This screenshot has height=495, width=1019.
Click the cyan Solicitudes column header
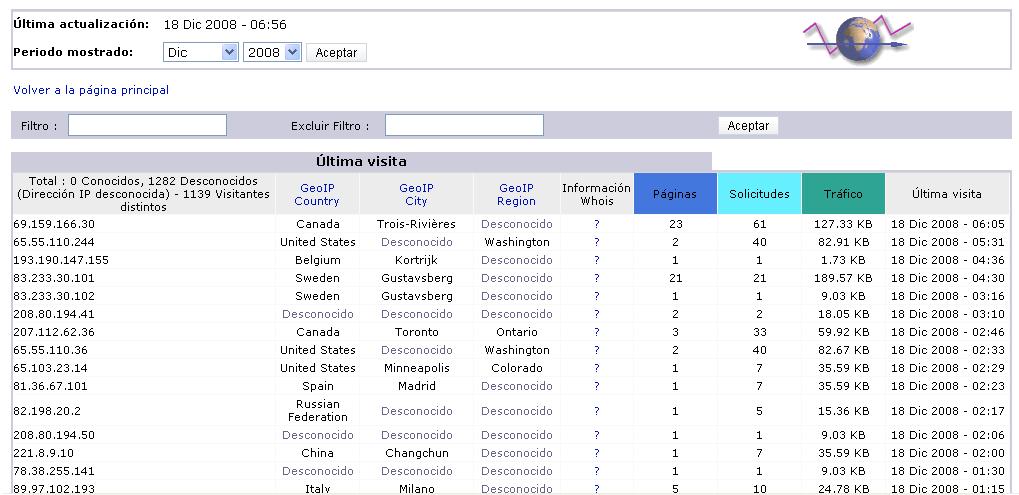[759, 194]
